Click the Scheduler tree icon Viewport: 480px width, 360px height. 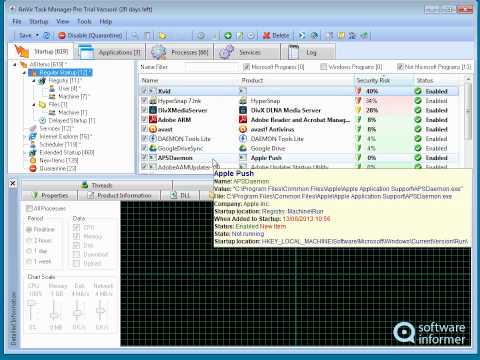click(x=33, y=144)
